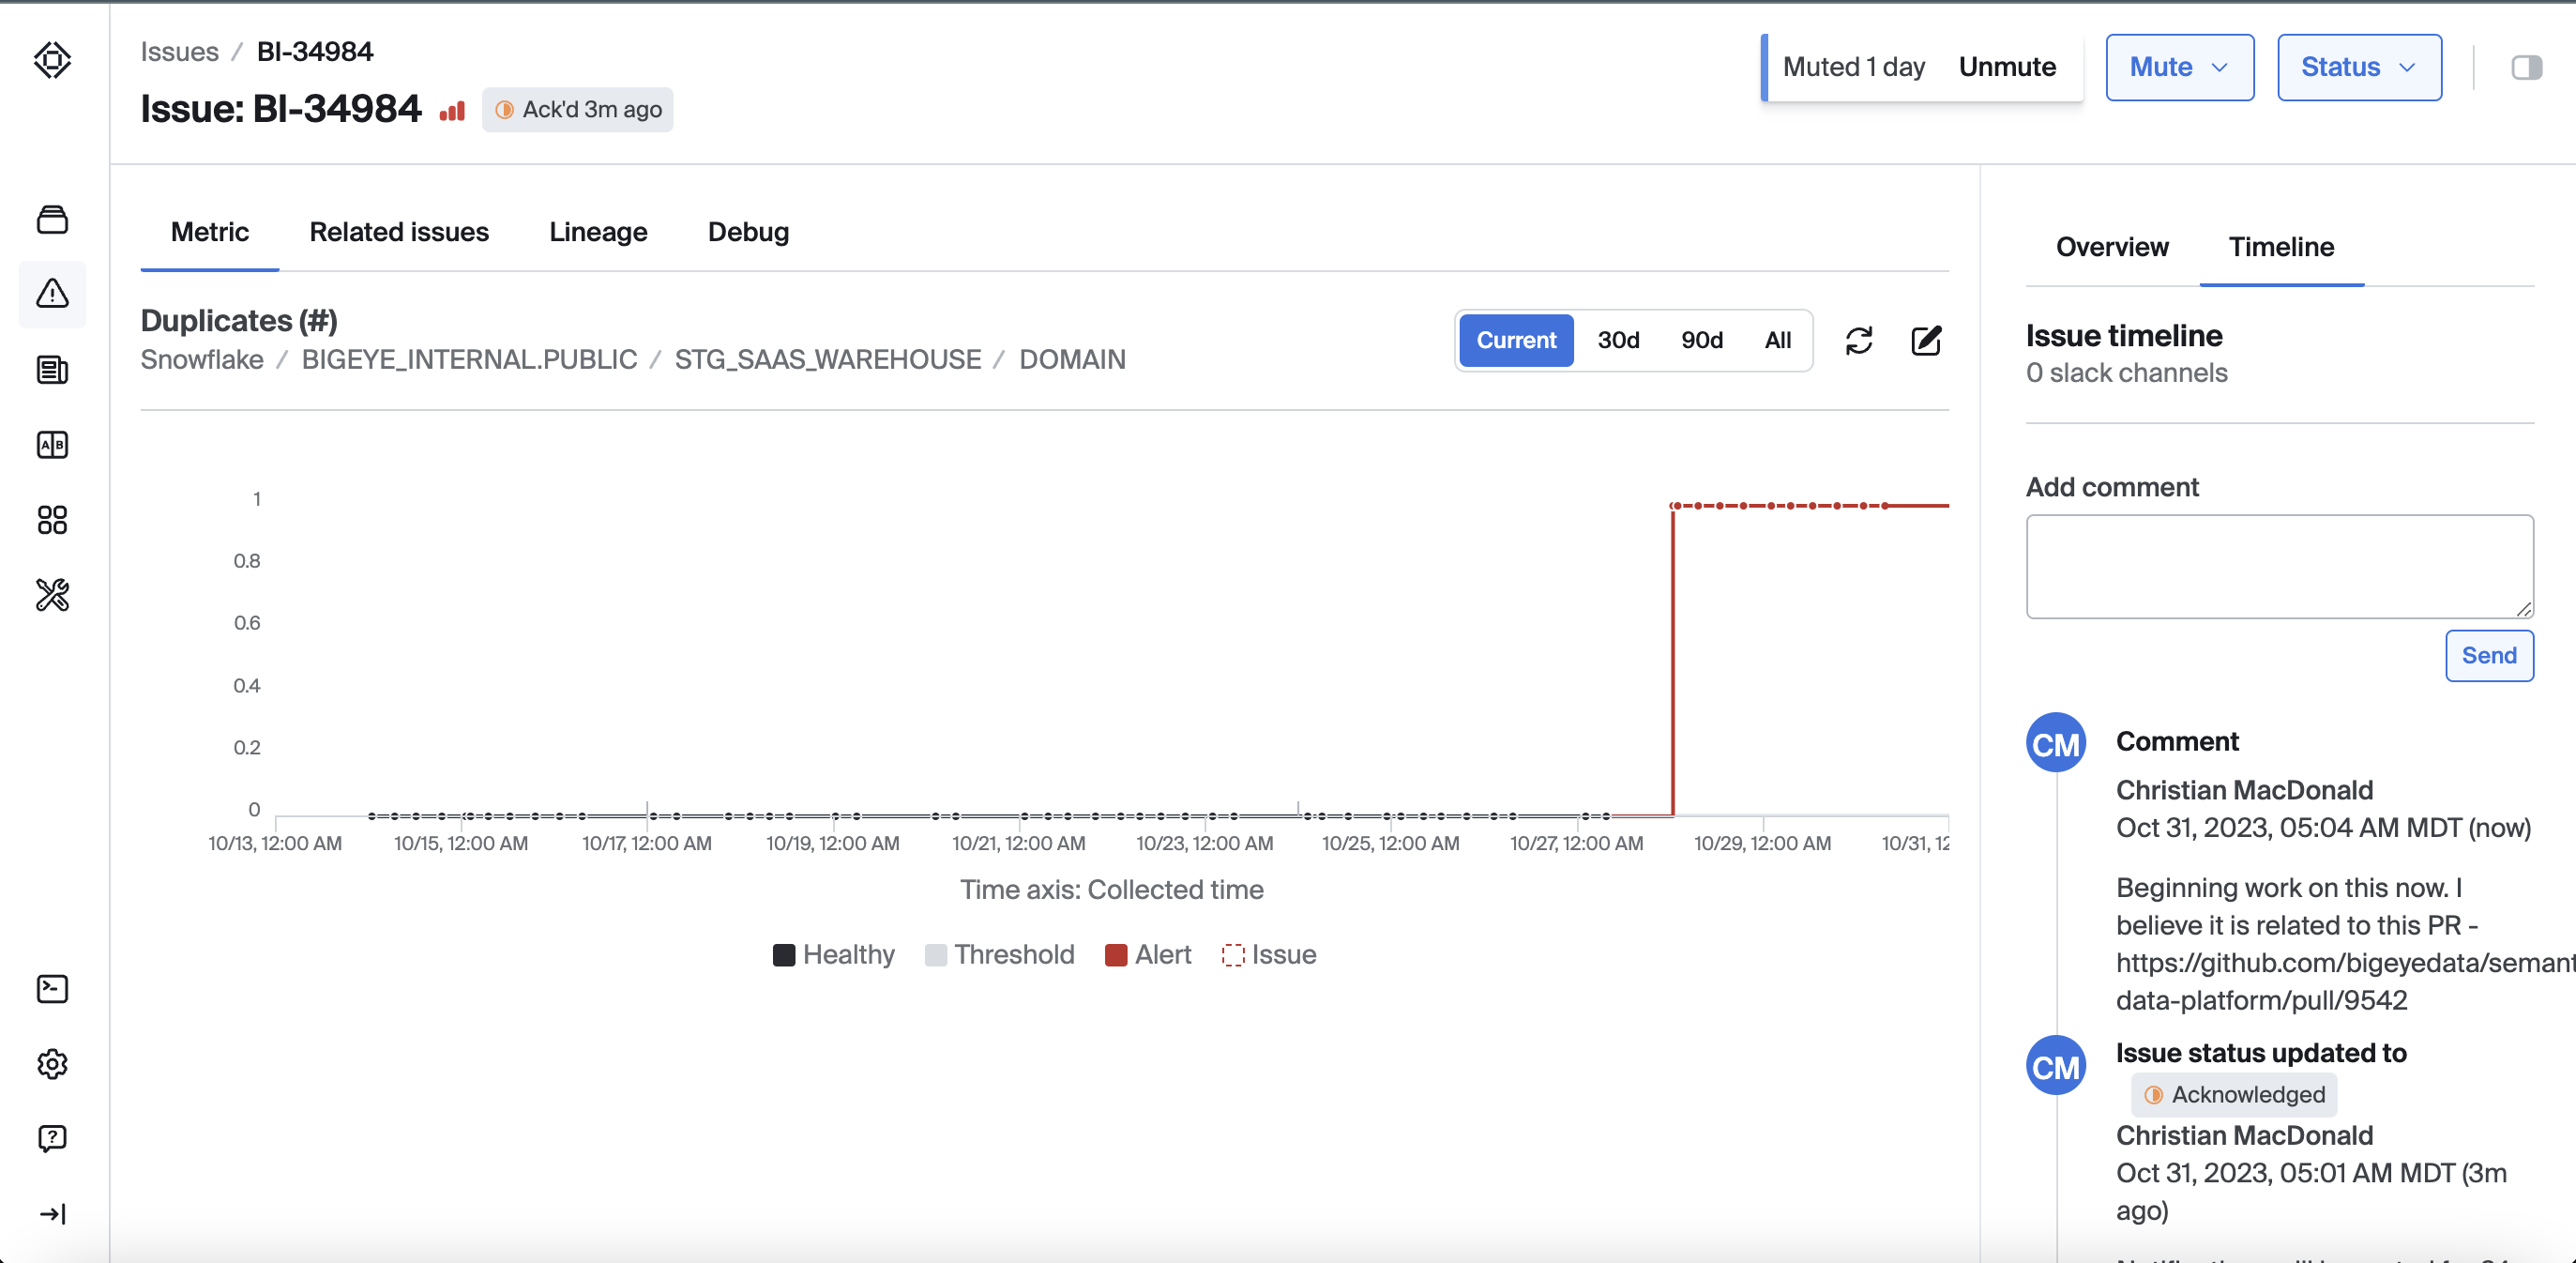Viewport: 2576px width, 1263px height.
Task: Switch to the Related issues tab
Action: pyautogui.click(x=399, y=232)
